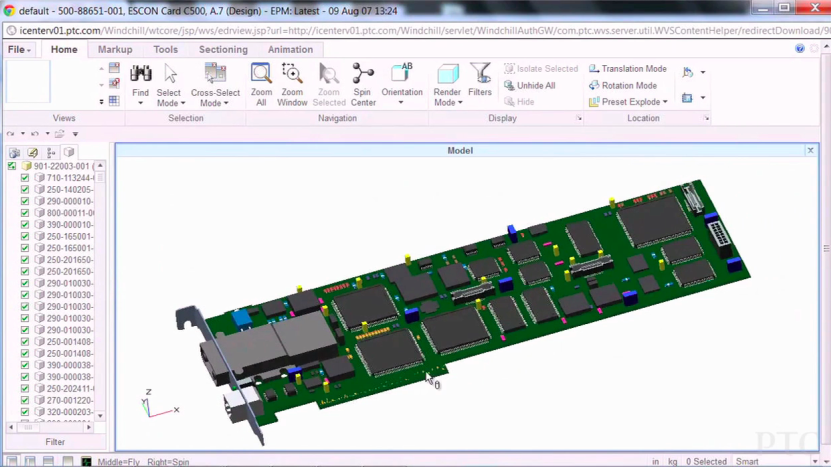
Task: Click the second view icon with red X in Views
Action: pos(114,84)
